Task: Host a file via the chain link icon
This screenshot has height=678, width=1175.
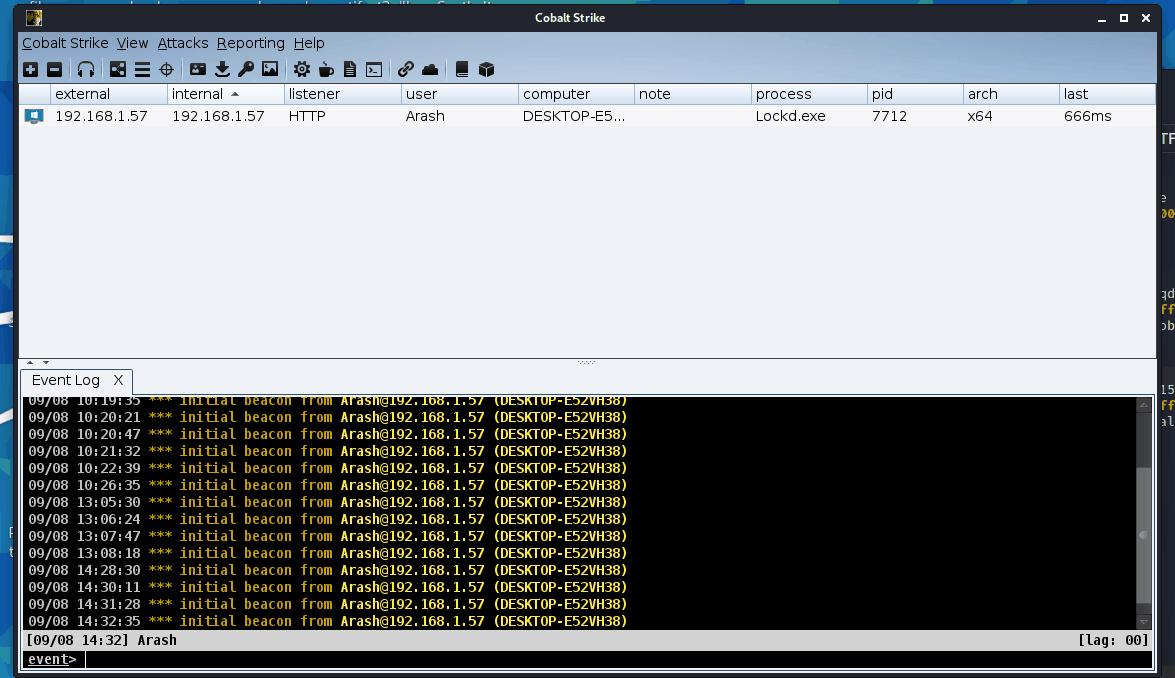Action: click(405, 70)
